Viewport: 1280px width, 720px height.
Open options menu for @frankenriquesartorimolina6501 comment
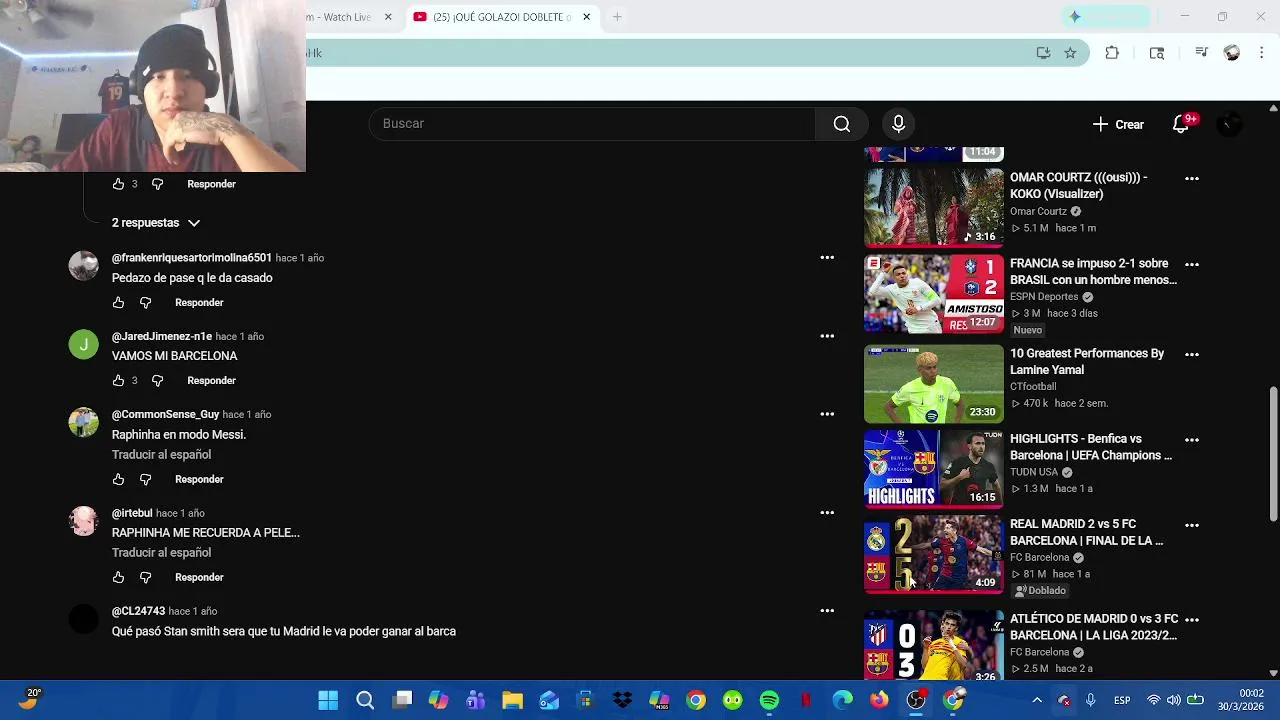coord(827,258)
